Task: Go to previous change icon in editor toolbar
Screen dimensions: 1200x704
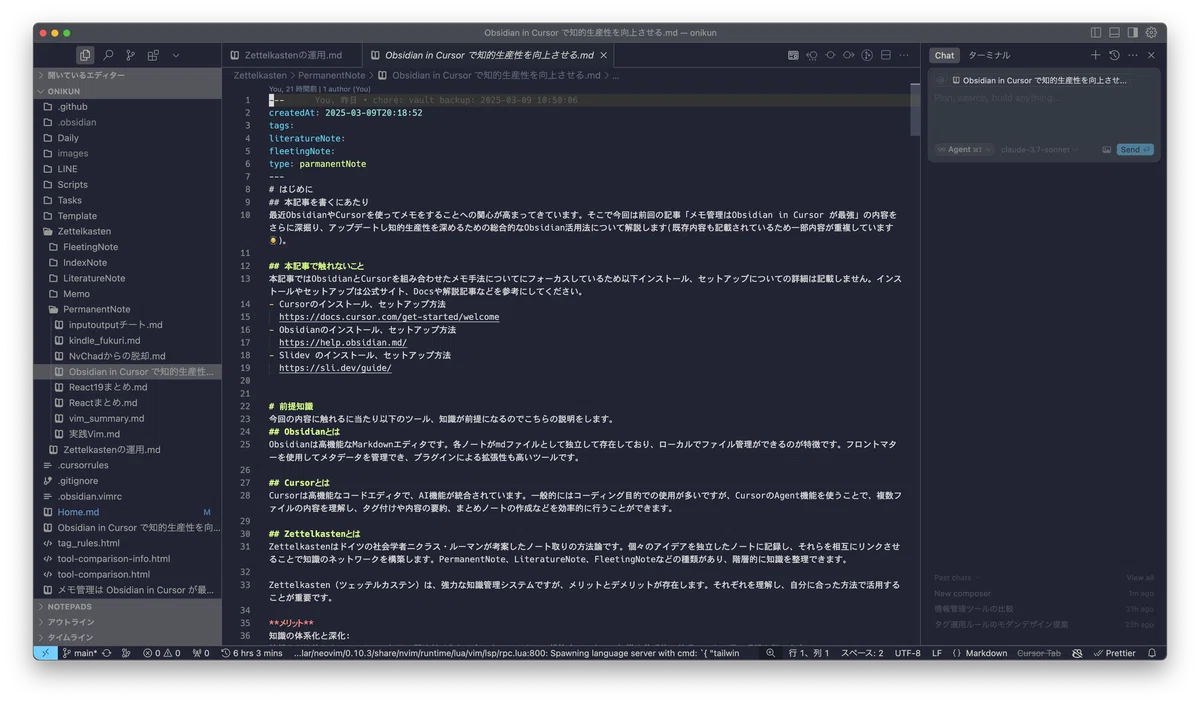Action: tap(812, 55)
